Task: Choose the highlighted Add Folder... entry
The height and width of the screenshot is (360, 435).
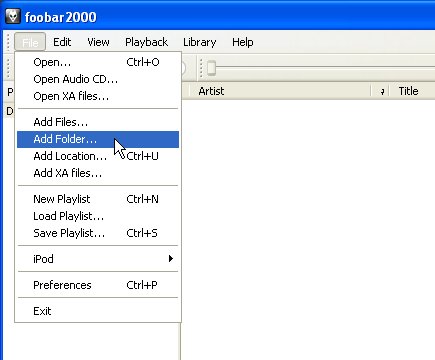Action: (x=98, y=139)
